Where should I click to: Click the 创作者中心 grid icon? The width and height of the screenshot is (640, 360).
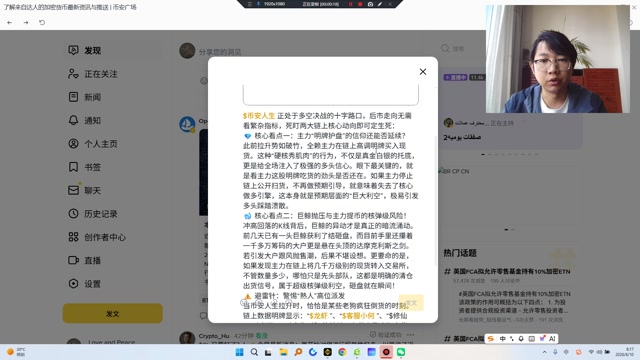click(x=73, y=237)
